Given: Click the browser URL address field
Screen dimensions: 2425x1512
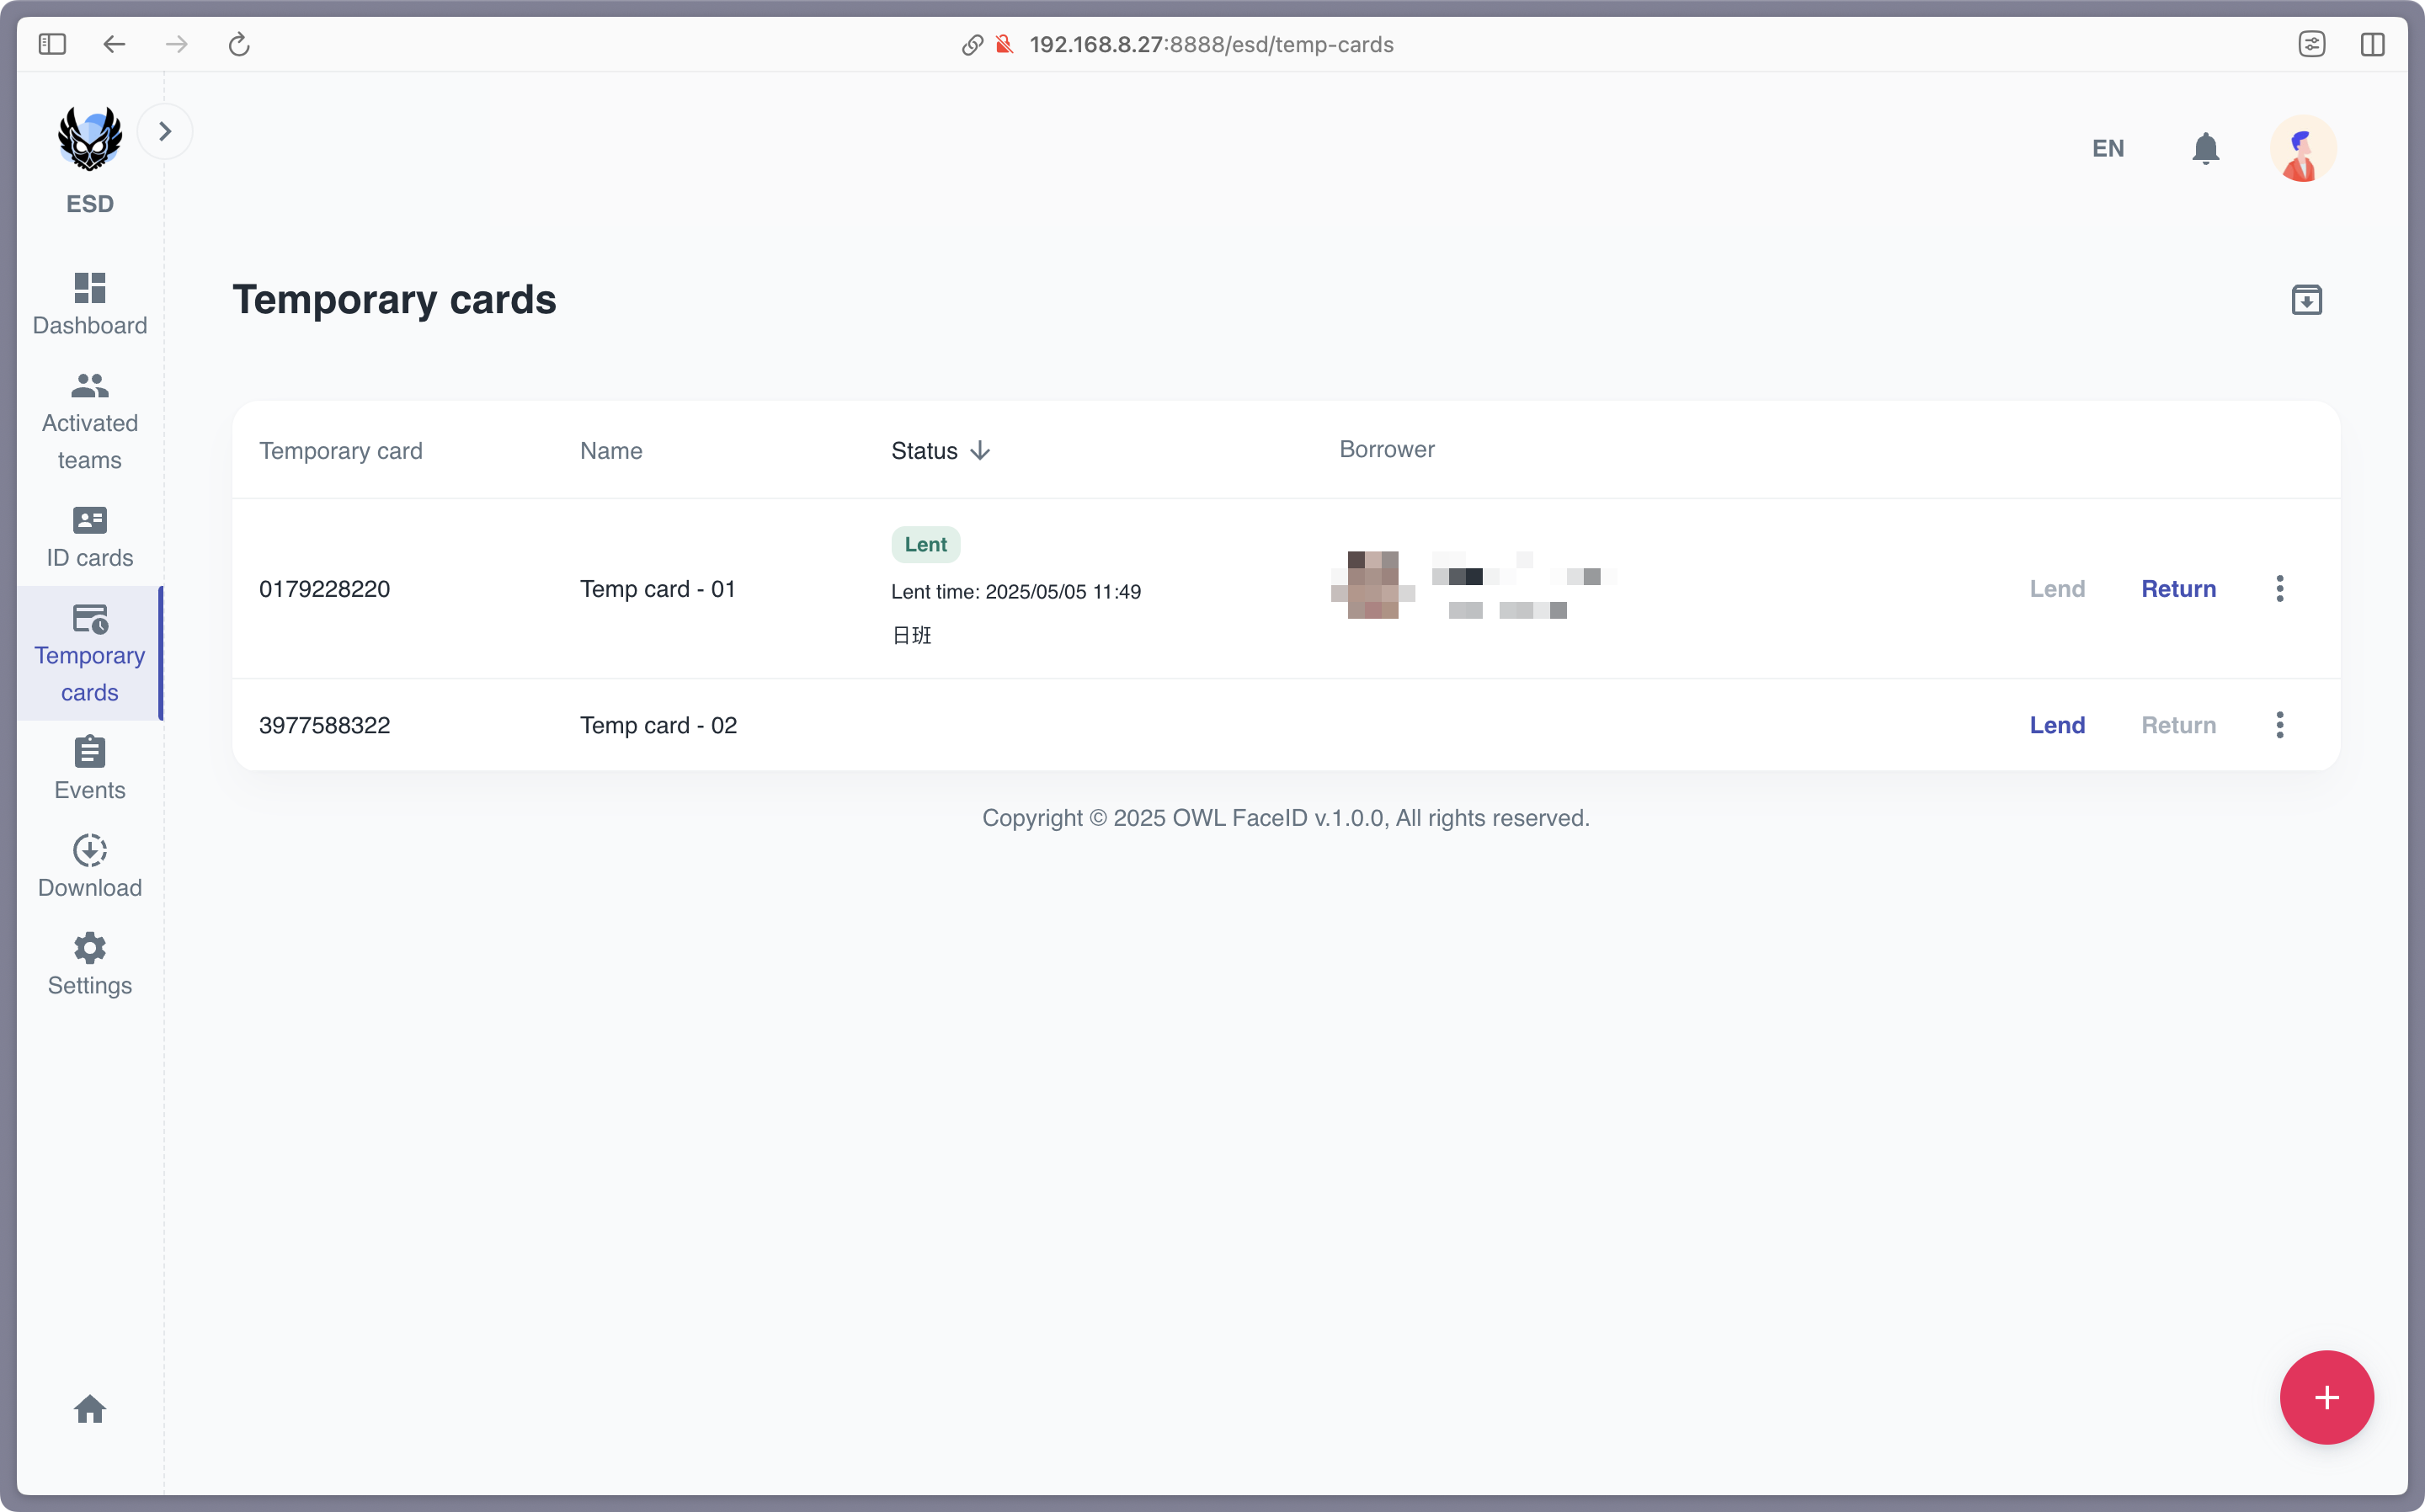Looking at the screenshot, I should (1210, 44).
